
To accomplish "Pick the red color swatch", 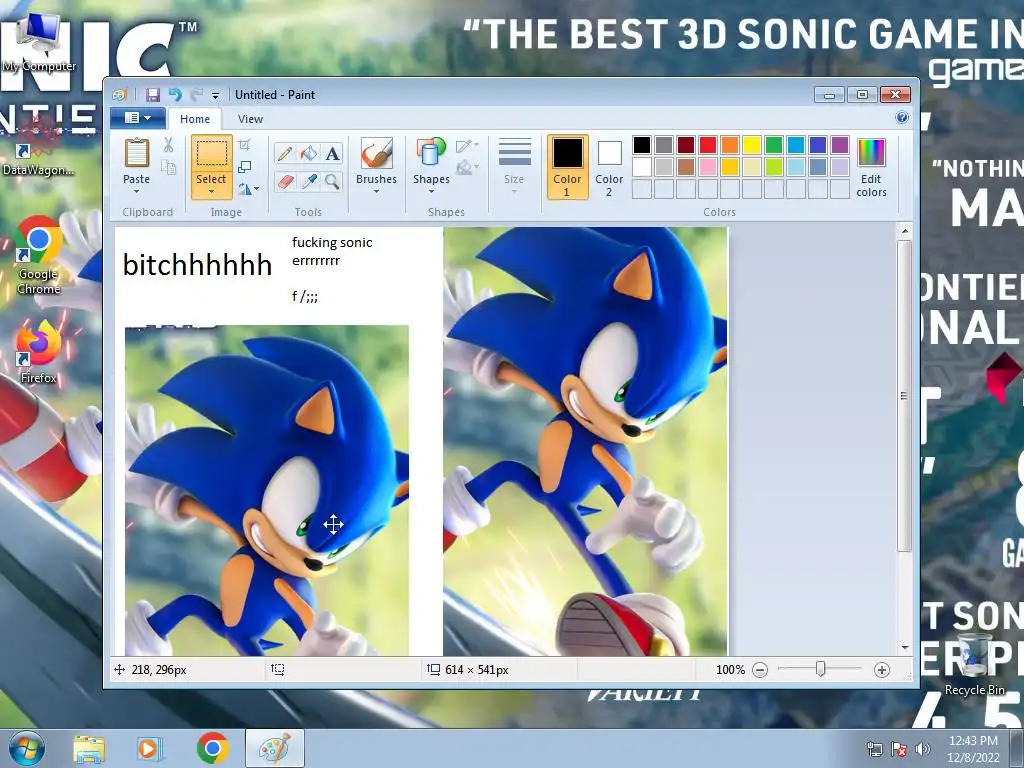I will pos(708,145).
